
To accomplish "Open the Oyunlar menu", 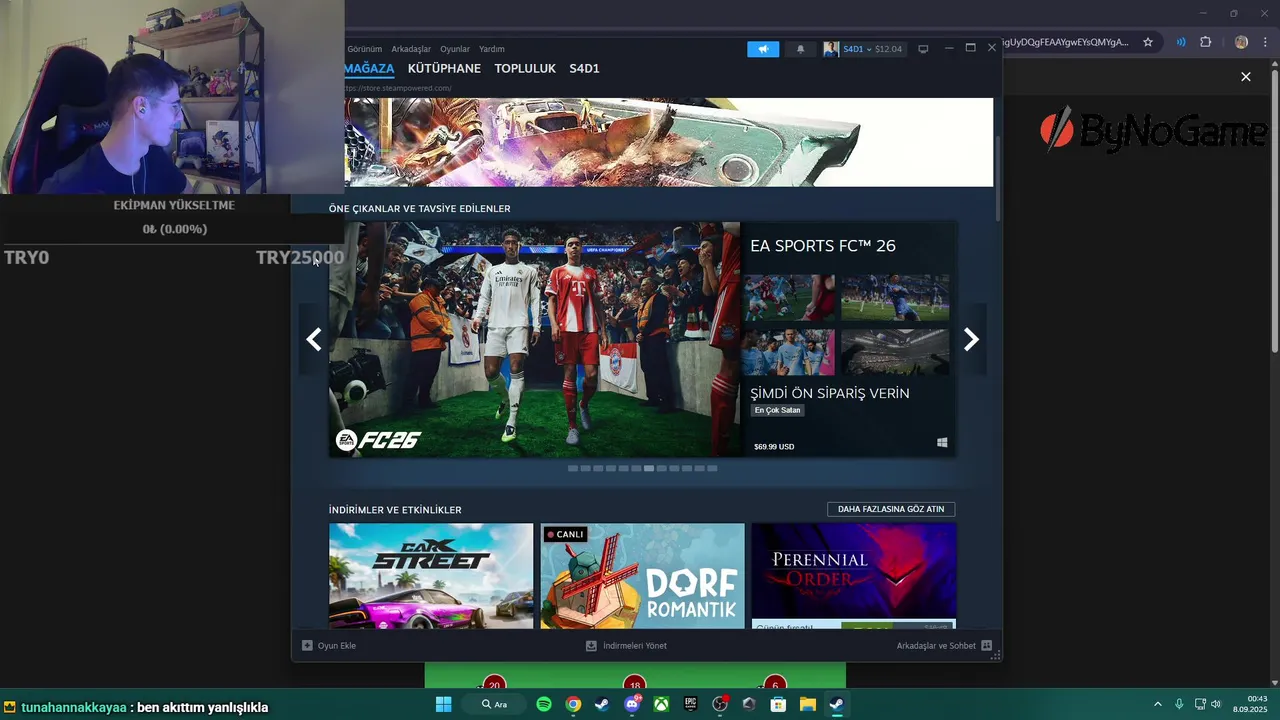I will point(455,49).
